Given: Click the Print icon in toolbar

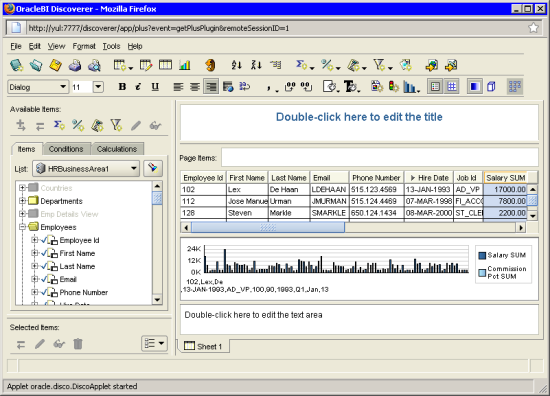Looking at the screenshot, I should click(75, 65).
